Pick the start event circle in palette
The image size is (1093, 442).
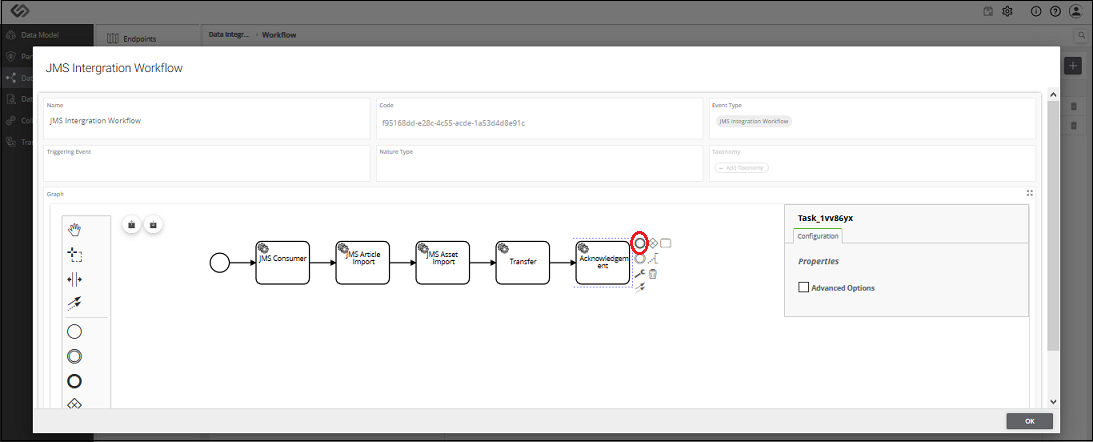(75, 332)
